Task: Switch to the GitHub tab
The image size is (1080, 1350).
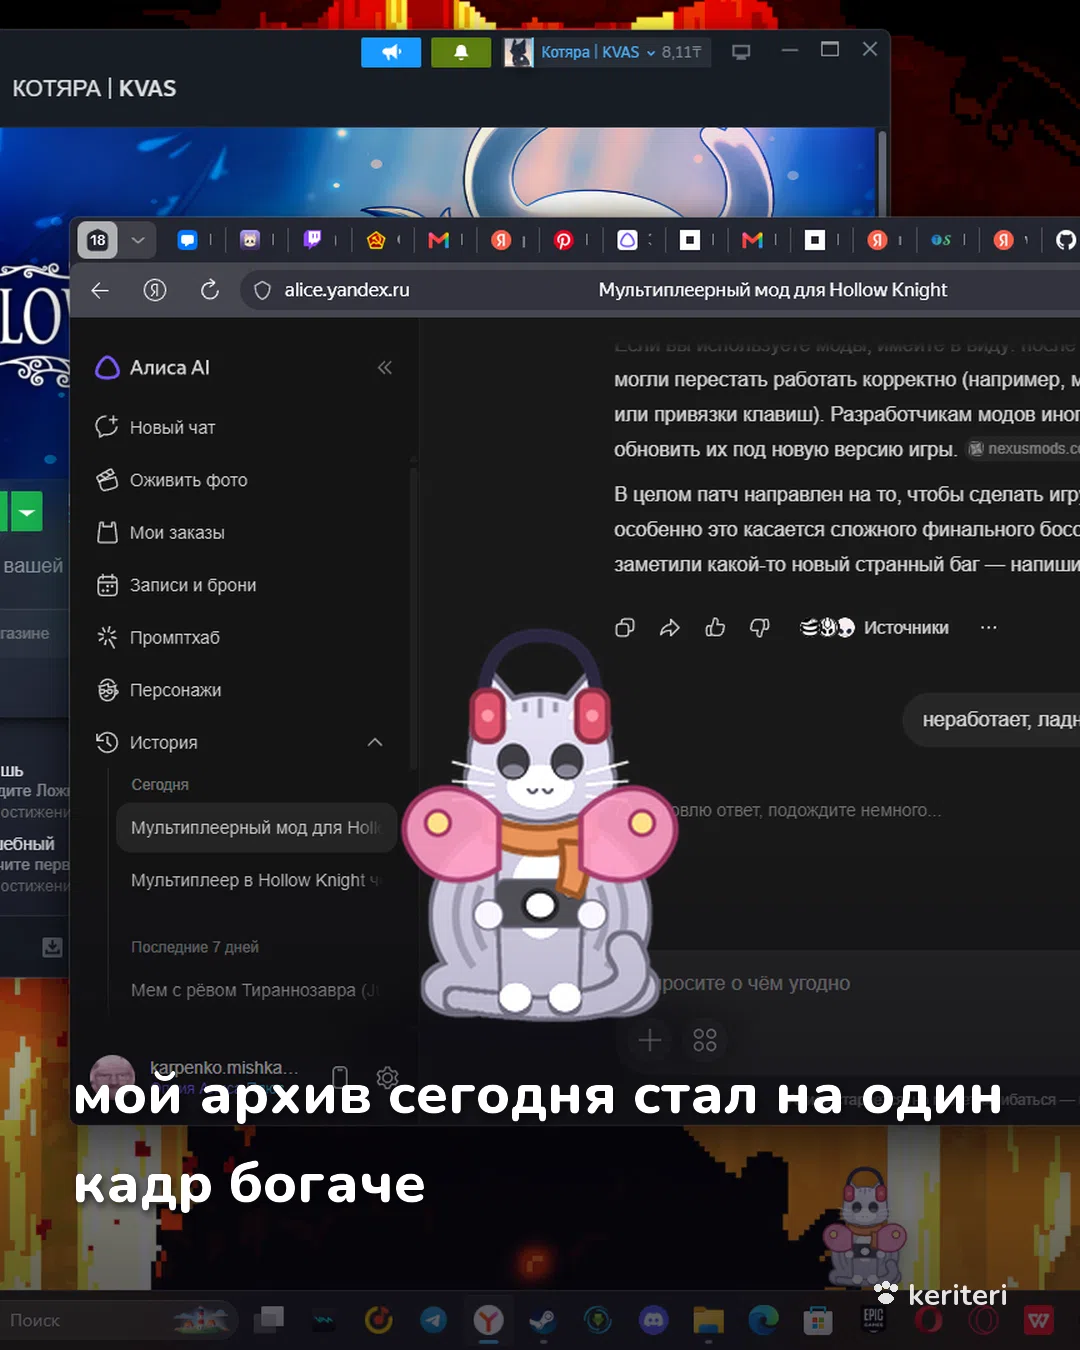Action: pyautogui.click(x=1066, y=240)
